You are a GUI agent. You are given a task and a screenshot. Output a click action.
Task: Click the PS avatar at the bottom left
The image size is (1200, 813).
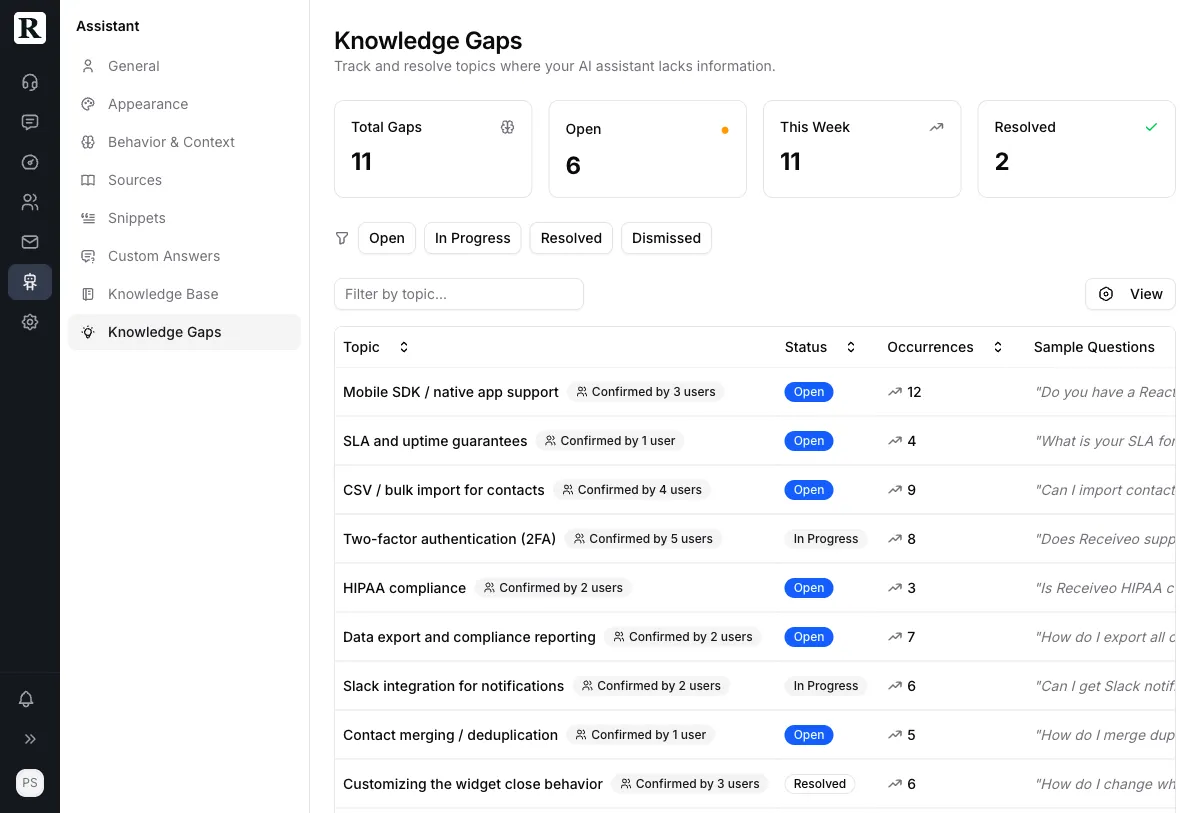coord(30,783)
